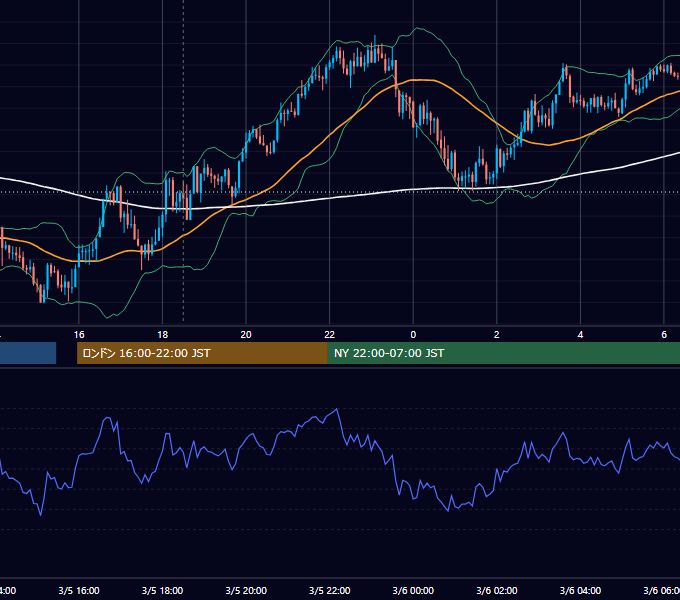Click the 22 hour label on price chart axis
The height and width of the screenshot is (600, 680).
(x=330, y=335)
